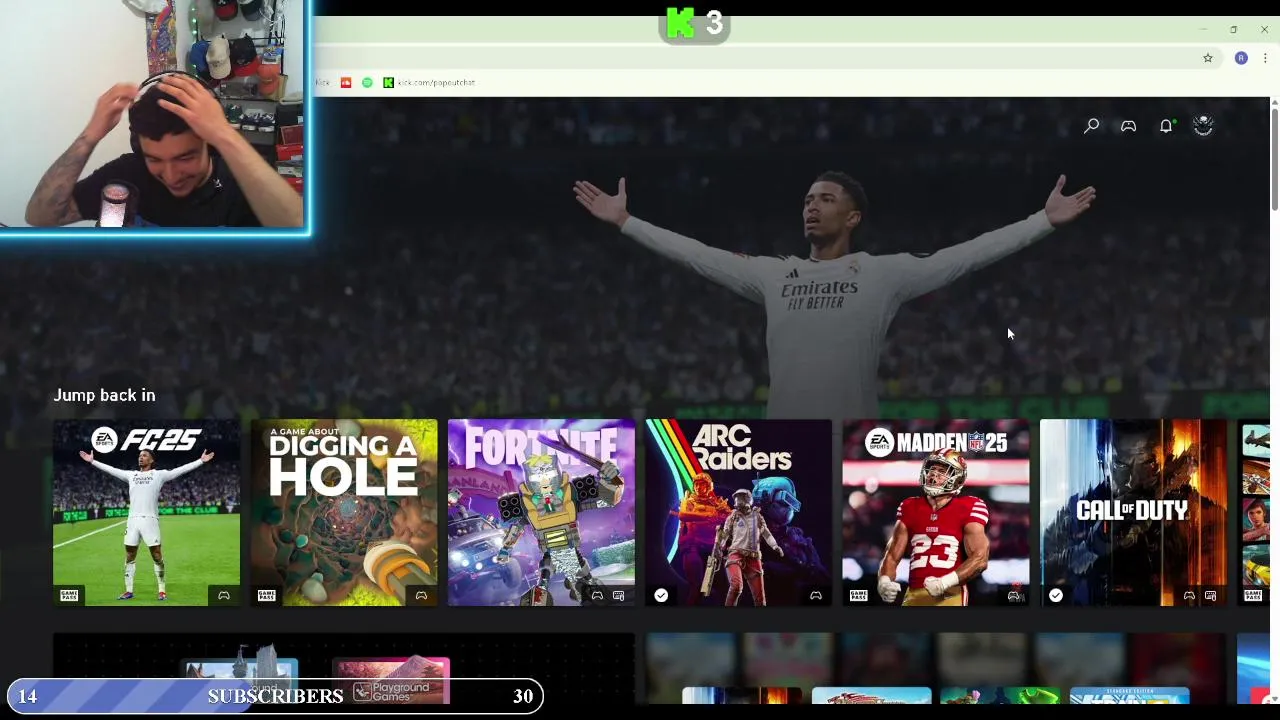Open the search magnifier icon

coord(1091,126)
